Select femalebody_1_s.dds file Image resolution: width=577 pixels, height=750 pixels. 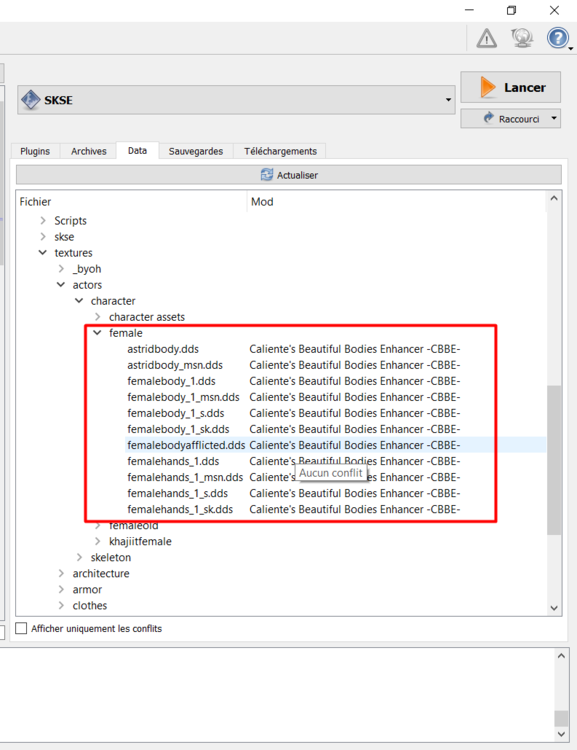pyautogui.click(x=176, y=413)
